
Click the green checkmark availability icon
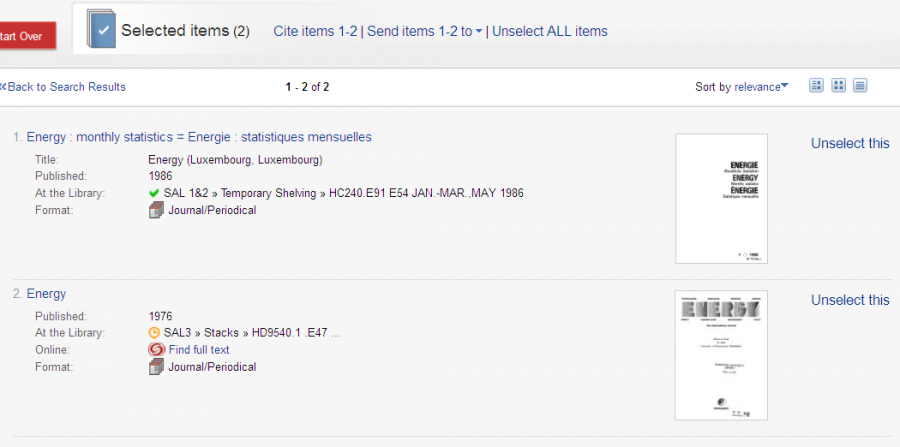154,193
